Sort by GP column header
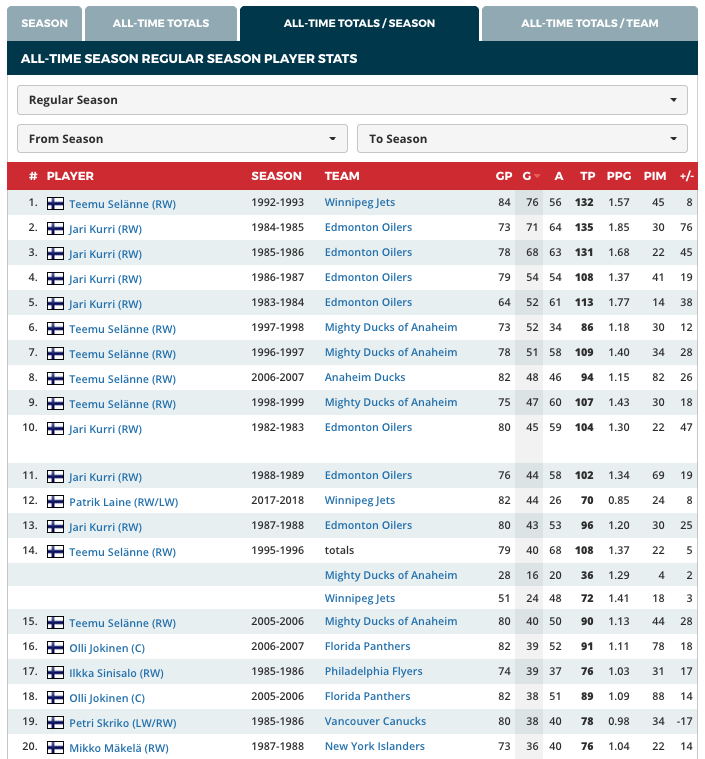This screenshot has height=759, width=705. pyautogui.click(x=504, y=176)
